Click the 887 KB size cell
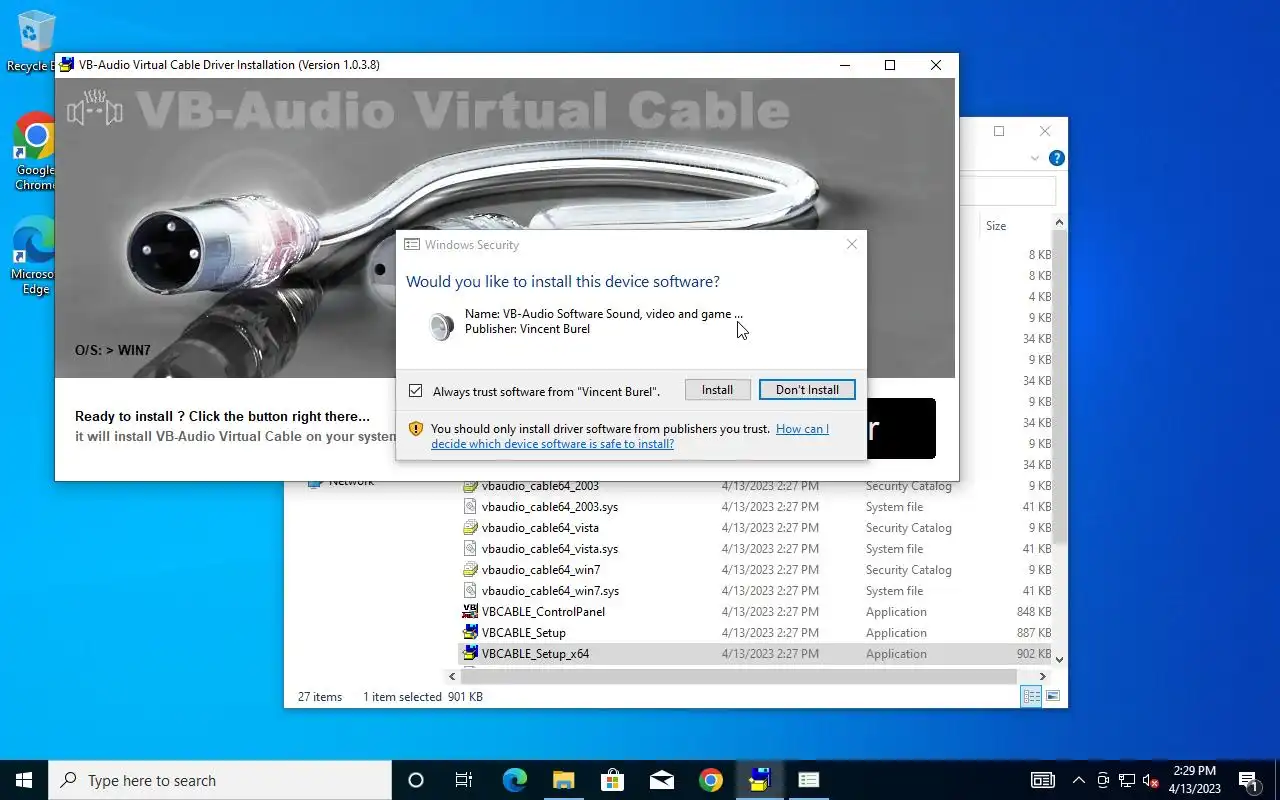1280x800 pixels. point(1033,633)
